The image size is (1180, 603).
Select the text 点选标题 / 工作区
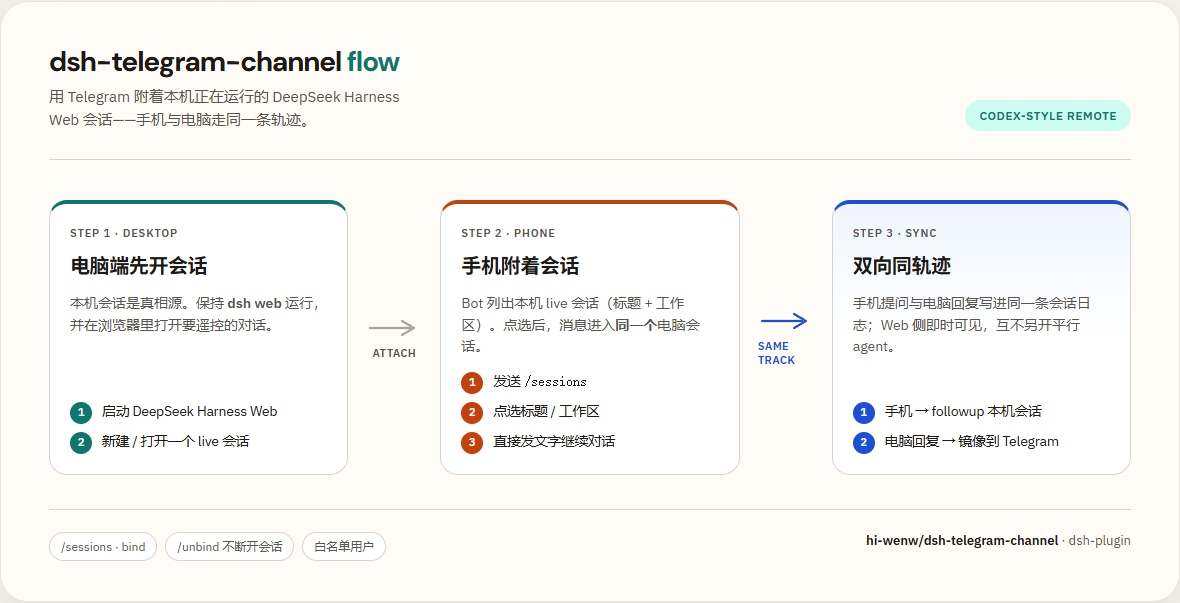click(x=546, y=412)
